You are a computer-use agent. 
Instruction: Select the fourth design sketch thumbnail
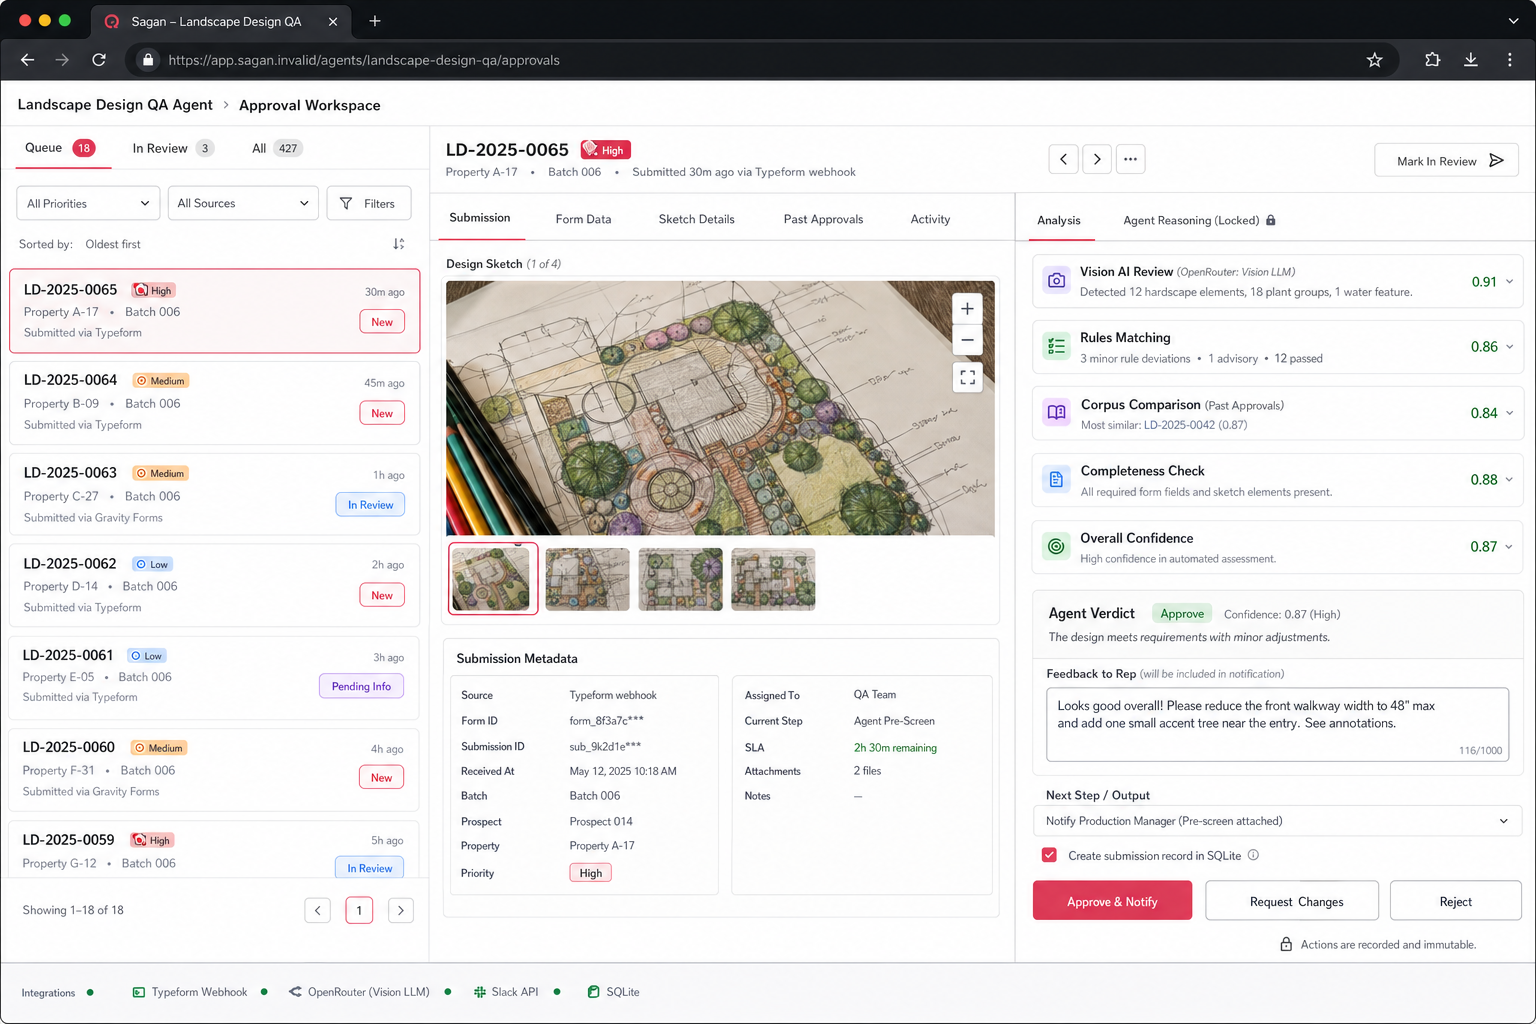pyautogui.click(x=773, y=579)
